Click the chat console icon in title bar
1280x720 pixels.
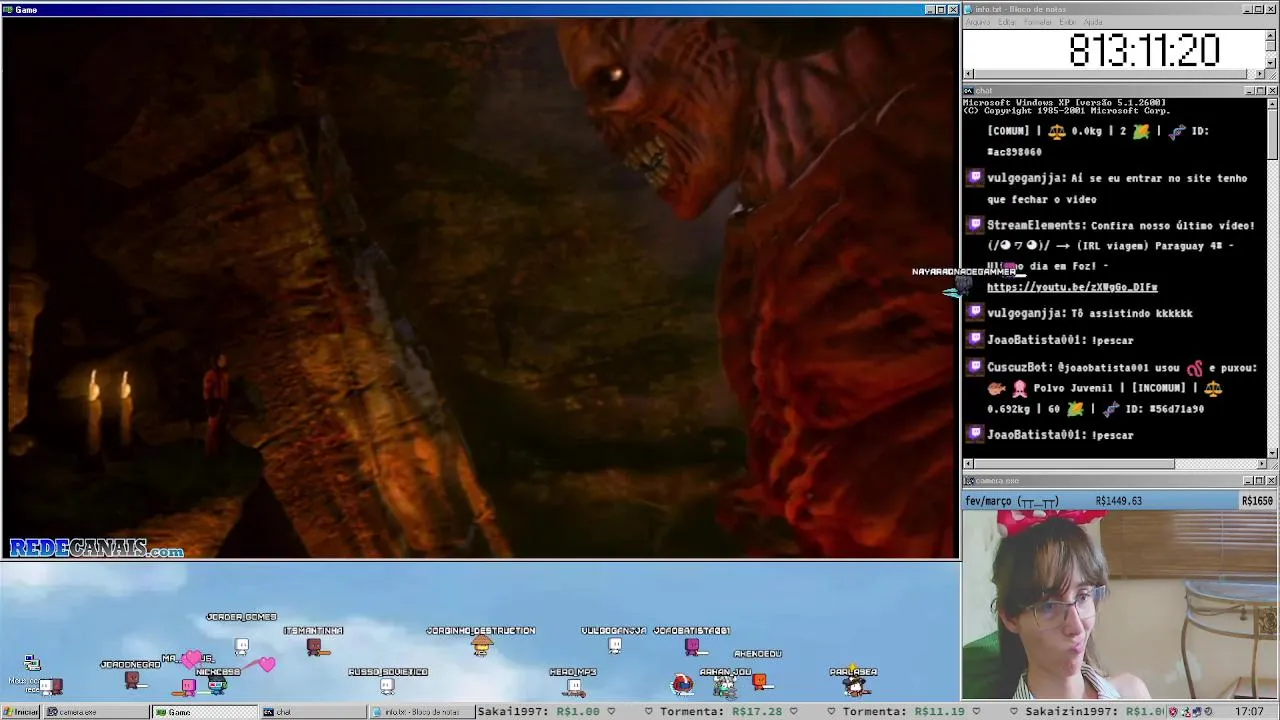click(x=969, y=91)
